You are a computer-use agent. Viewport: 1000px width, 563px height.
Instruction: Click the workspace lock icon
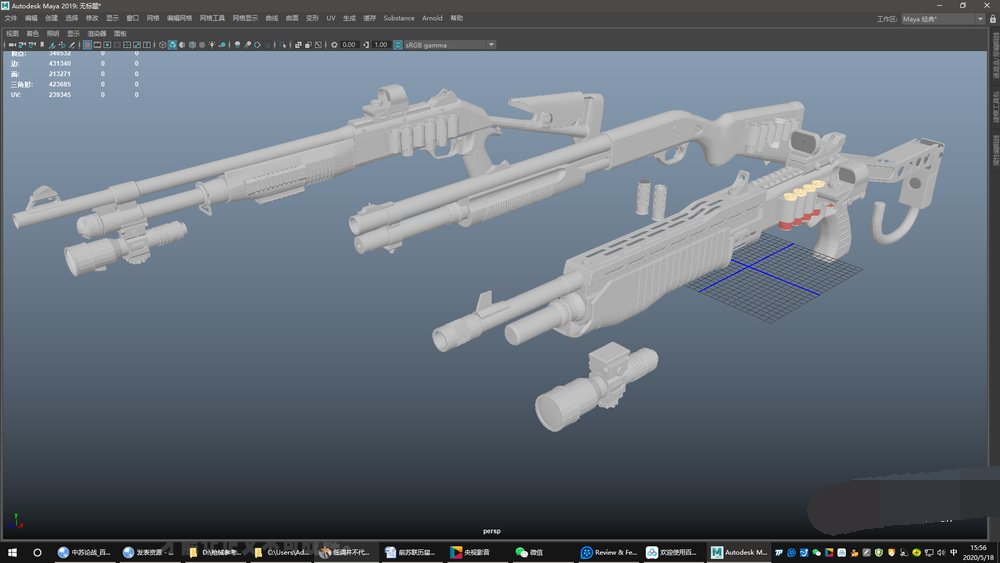click(x=992, y=19)
